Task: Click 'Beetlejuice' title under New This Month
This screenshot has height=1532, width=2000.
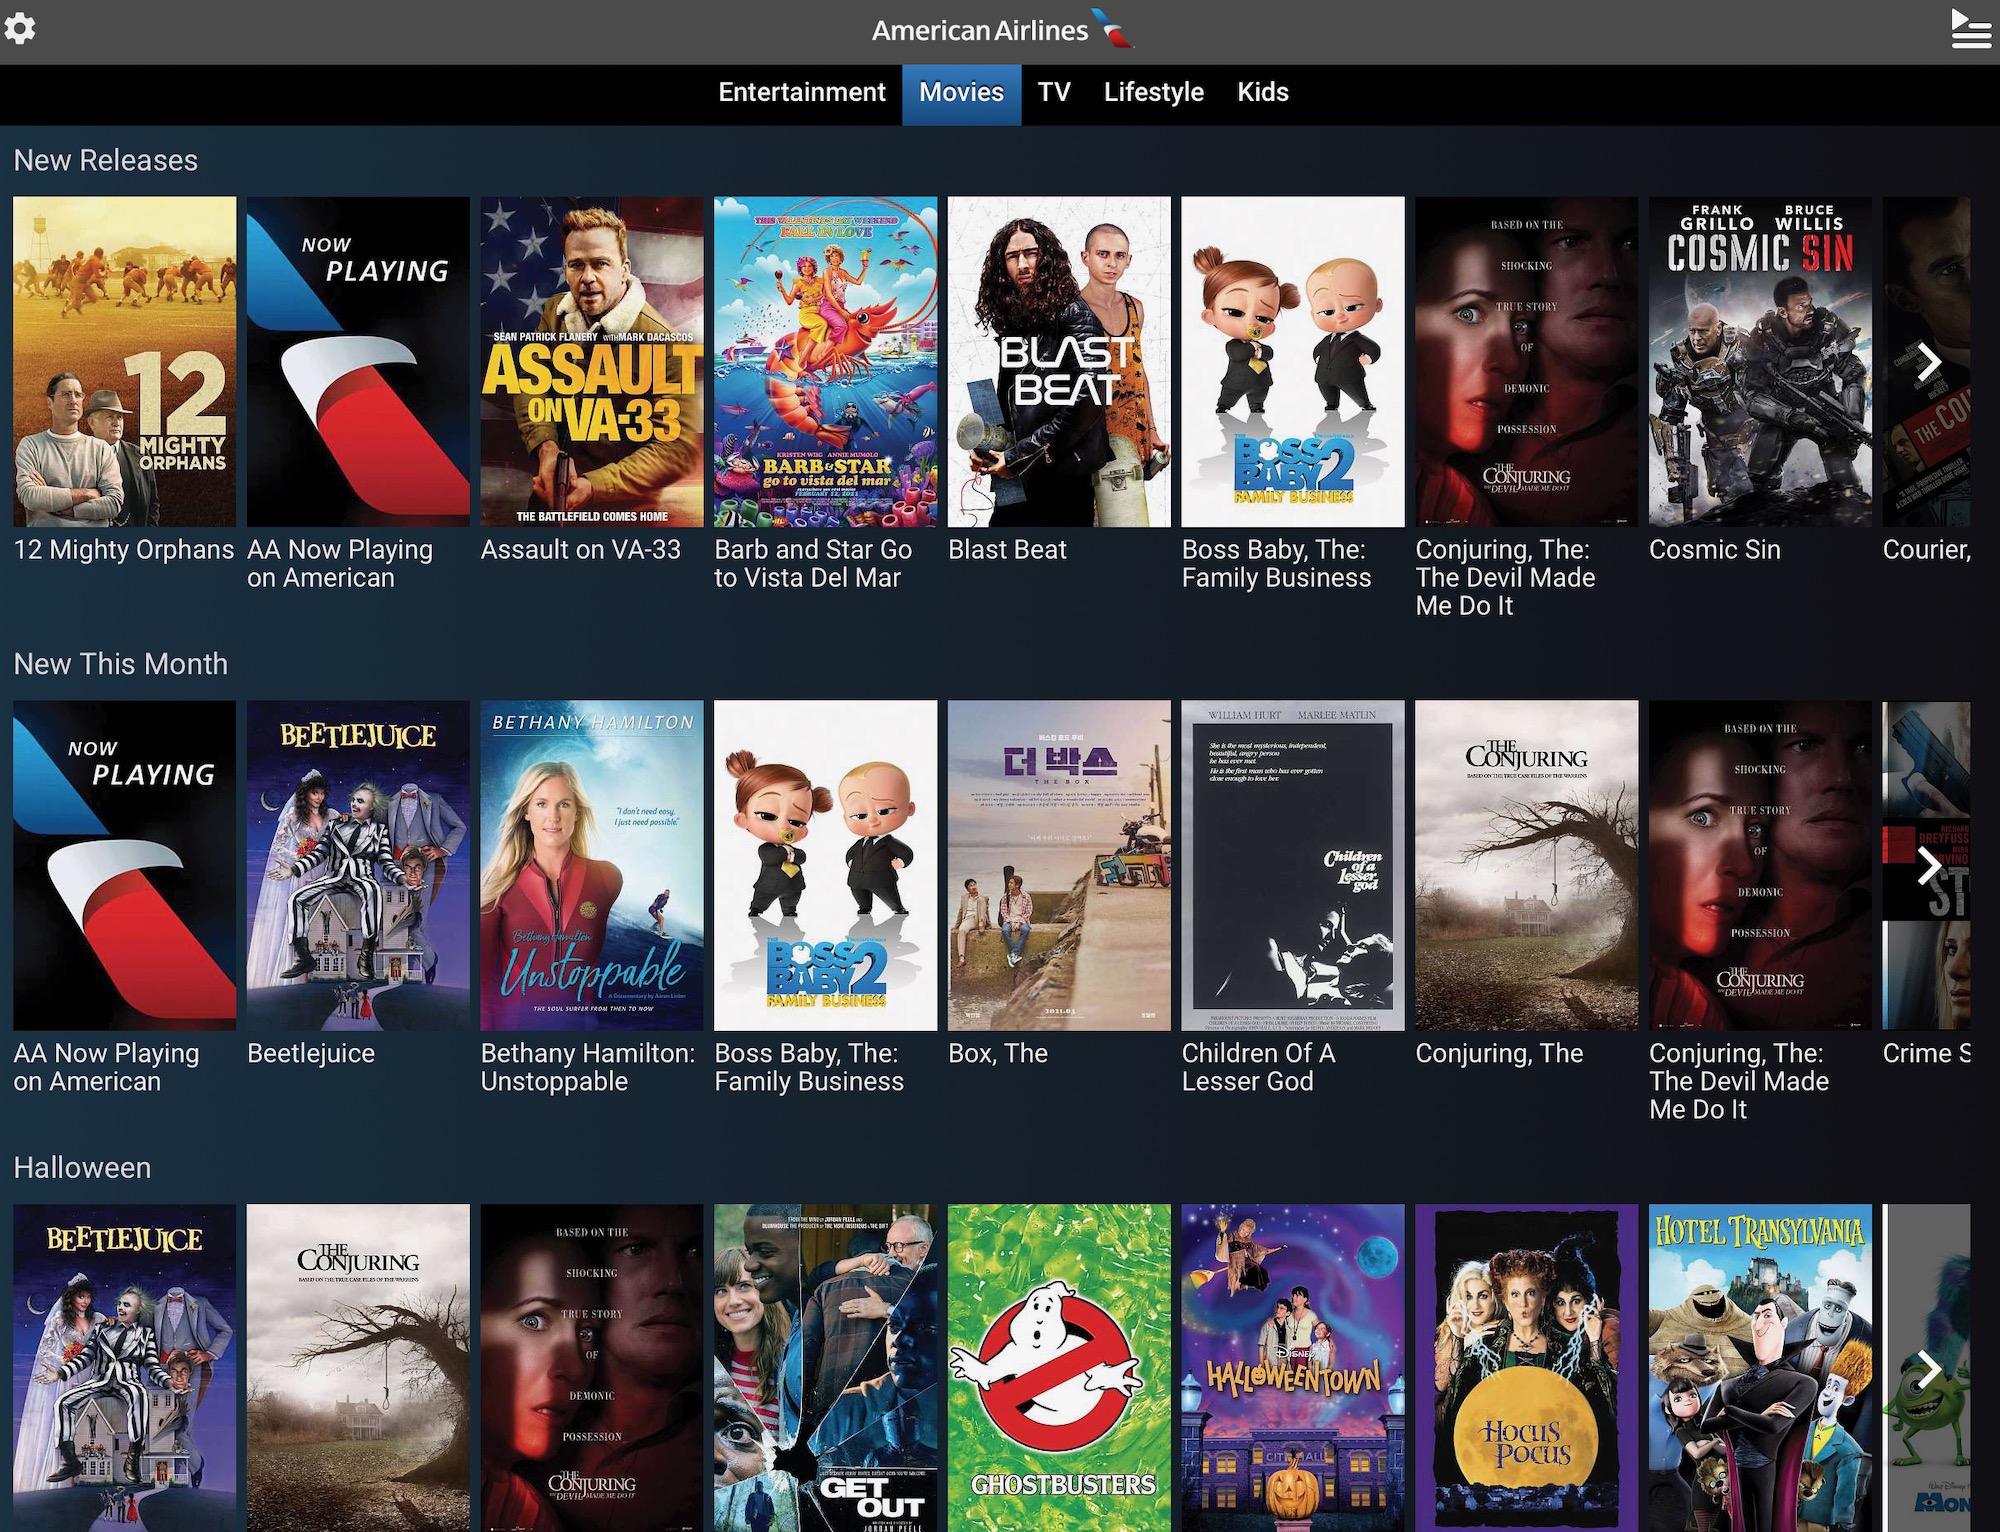Action: coord(311,1054)
